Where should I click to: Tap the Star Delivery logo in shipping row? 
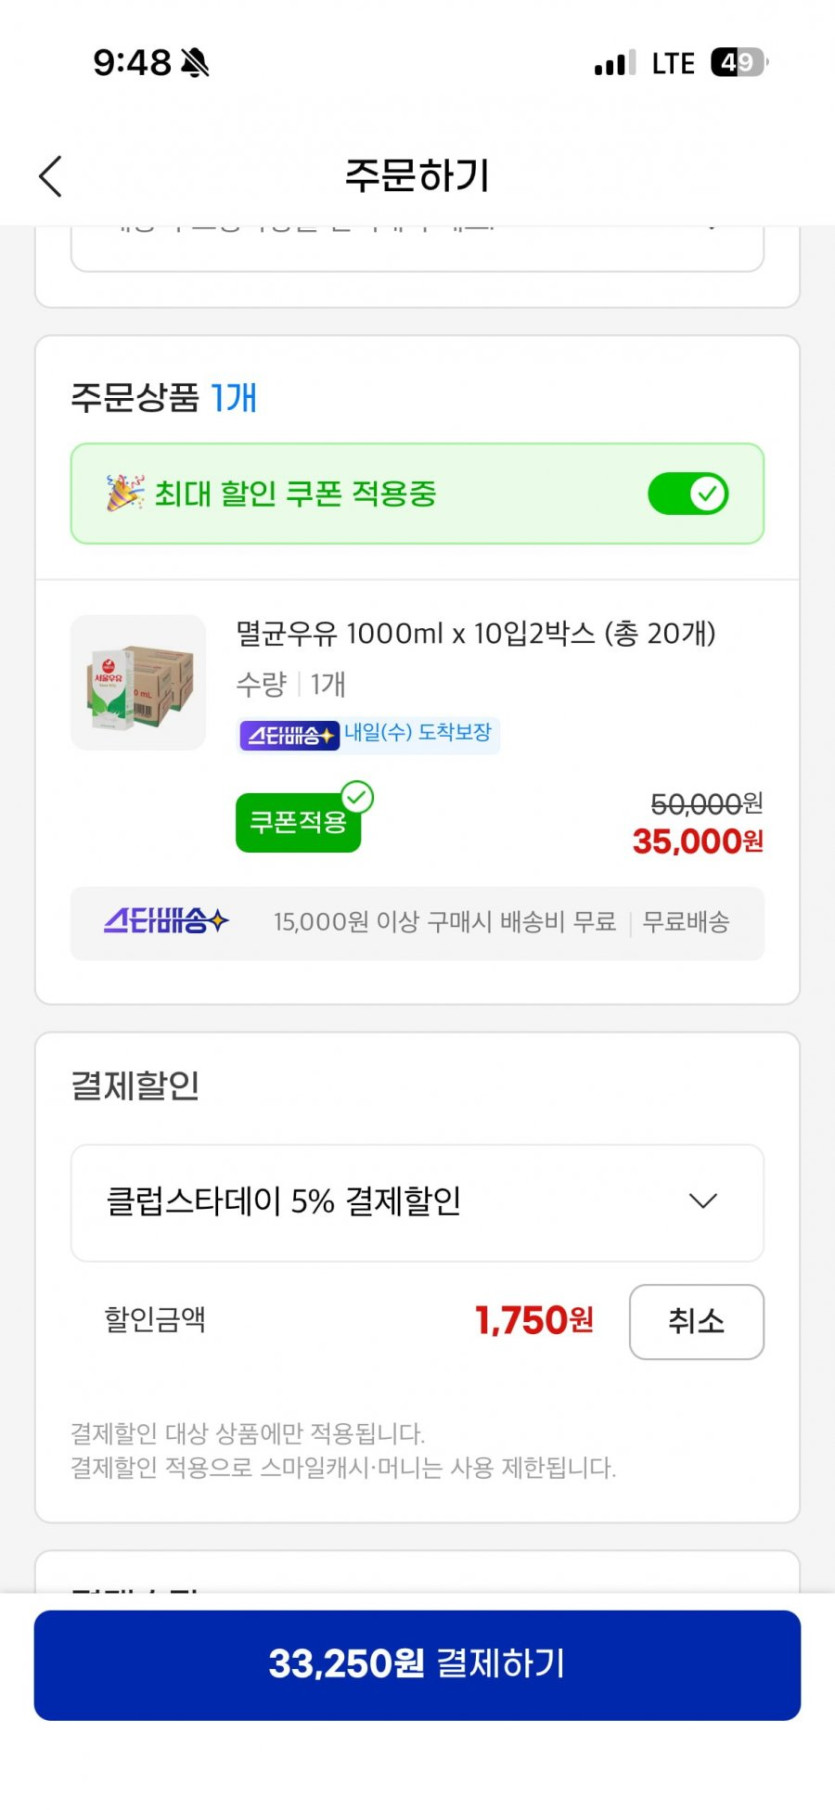coord(166,921)
